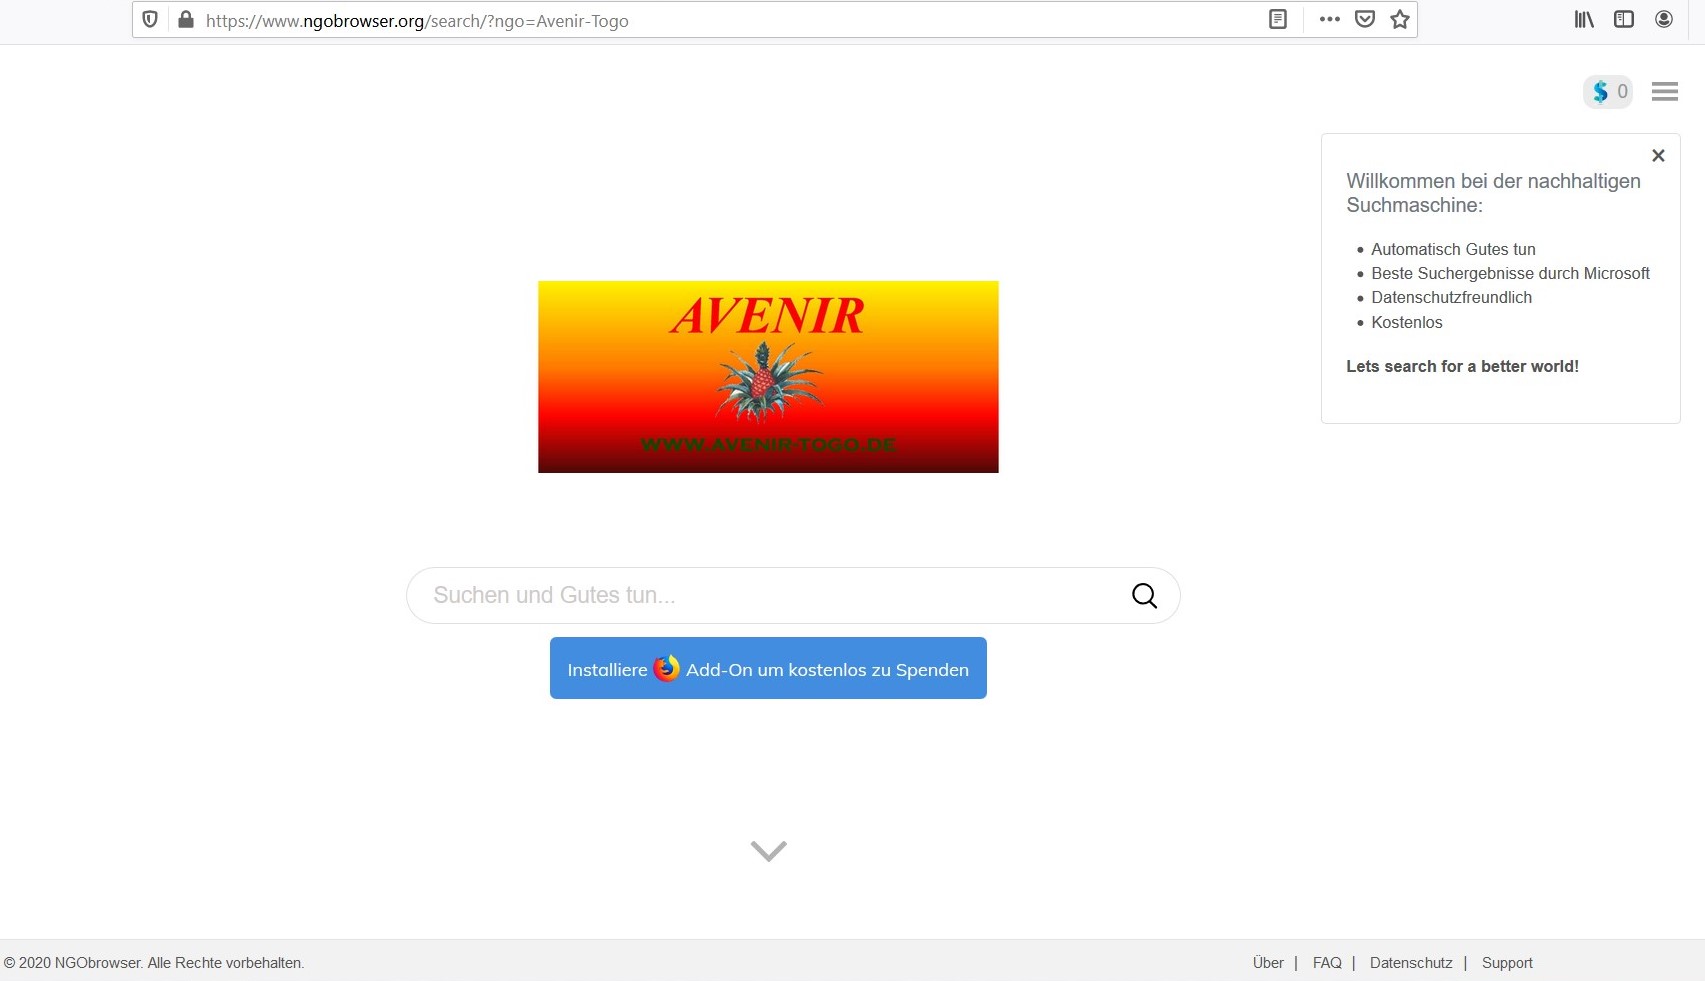Click Installiere Add-On um kostenlos zu Spenden
Viewport: 1705px width, 981px height.
[767, 668]
